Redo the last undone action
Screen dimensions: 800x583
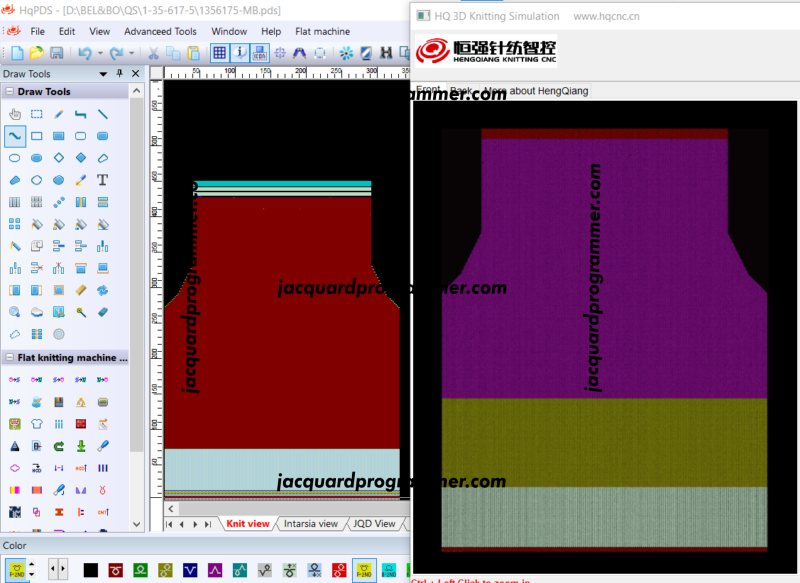pyautogui.click(x=117, y=53)
